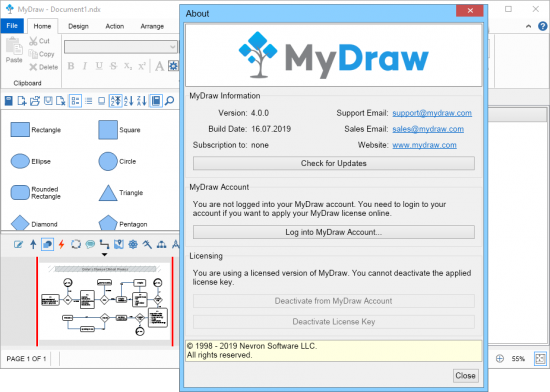550x392 pixels.
Task: Select the speech bubble callout tool
Action: click(x=90, y=244)
